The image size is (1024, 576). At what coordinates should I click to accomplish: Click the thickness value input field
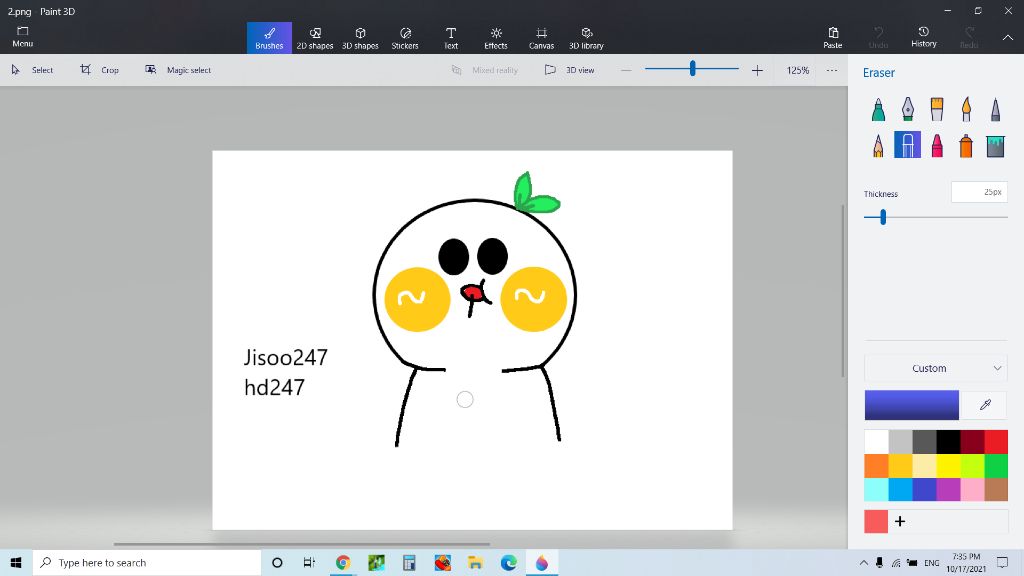click(978, 192)
